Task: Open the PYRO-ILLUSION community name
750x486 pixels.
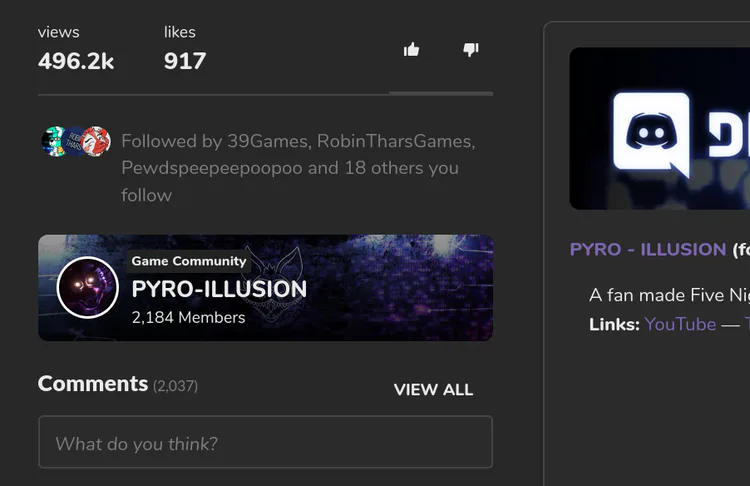Action: (x=219, y=290)
